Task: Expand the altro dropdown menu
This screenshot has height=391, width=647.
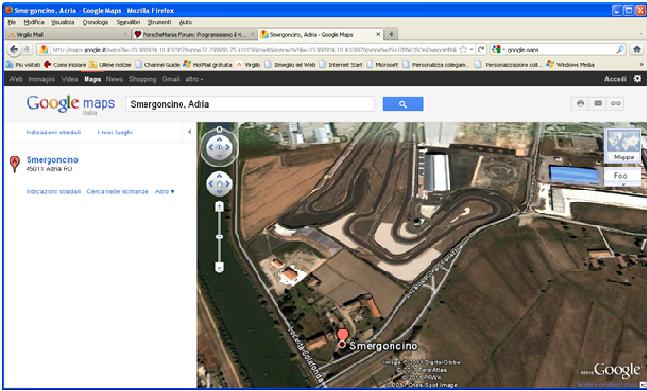Action: pyautogui.click(x=194, y=79)
